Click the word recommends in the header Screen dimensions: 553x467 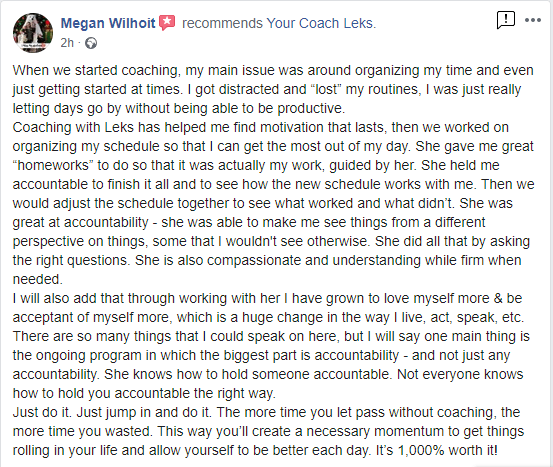click(x=222, y=23)
